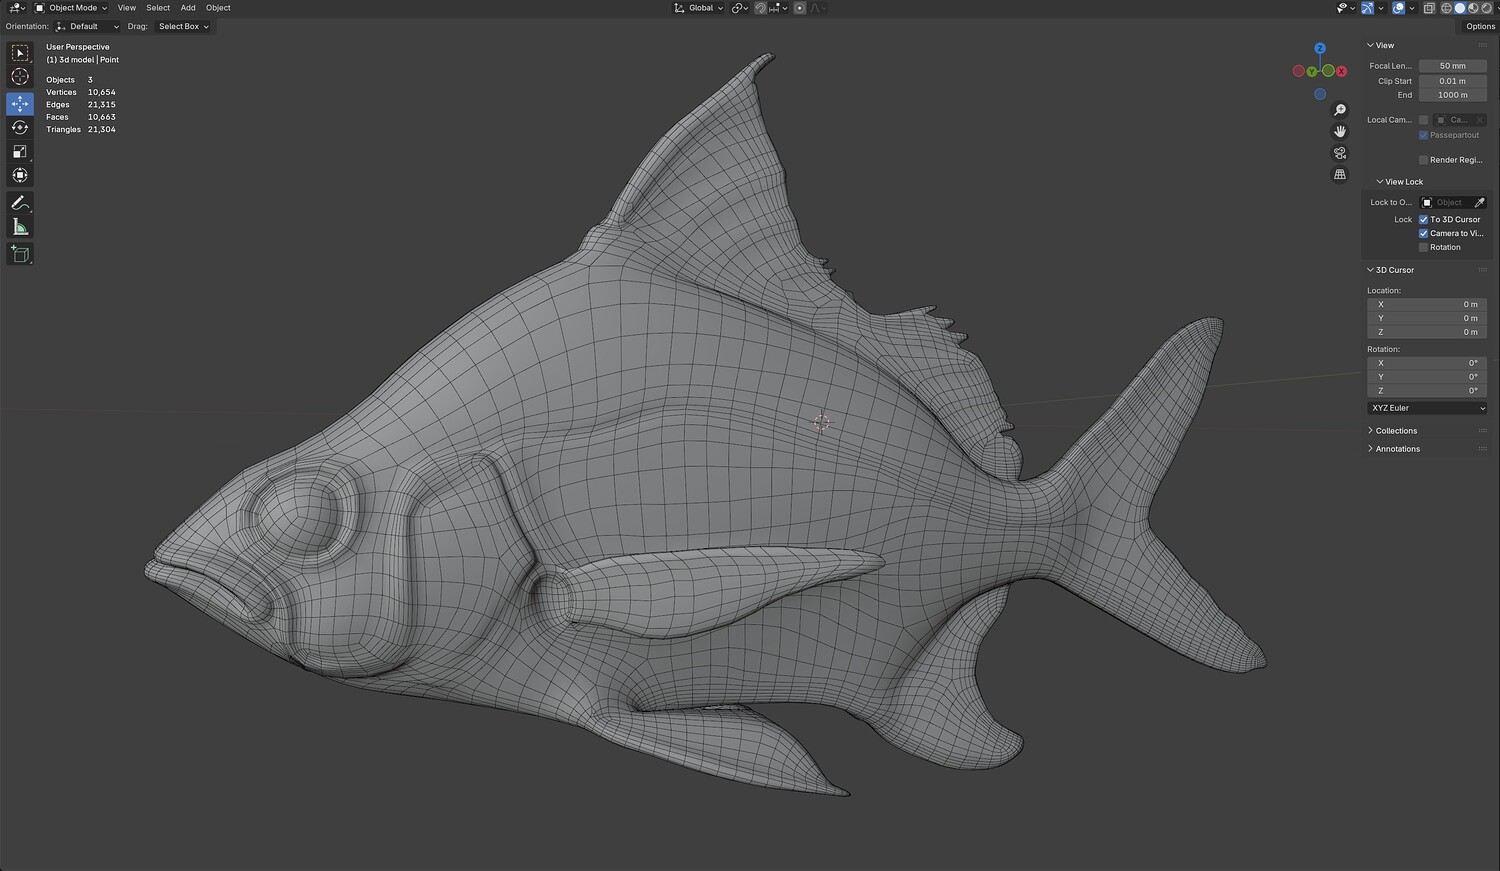Open the object selectability and visibility dropdown

coord(1346,8)
